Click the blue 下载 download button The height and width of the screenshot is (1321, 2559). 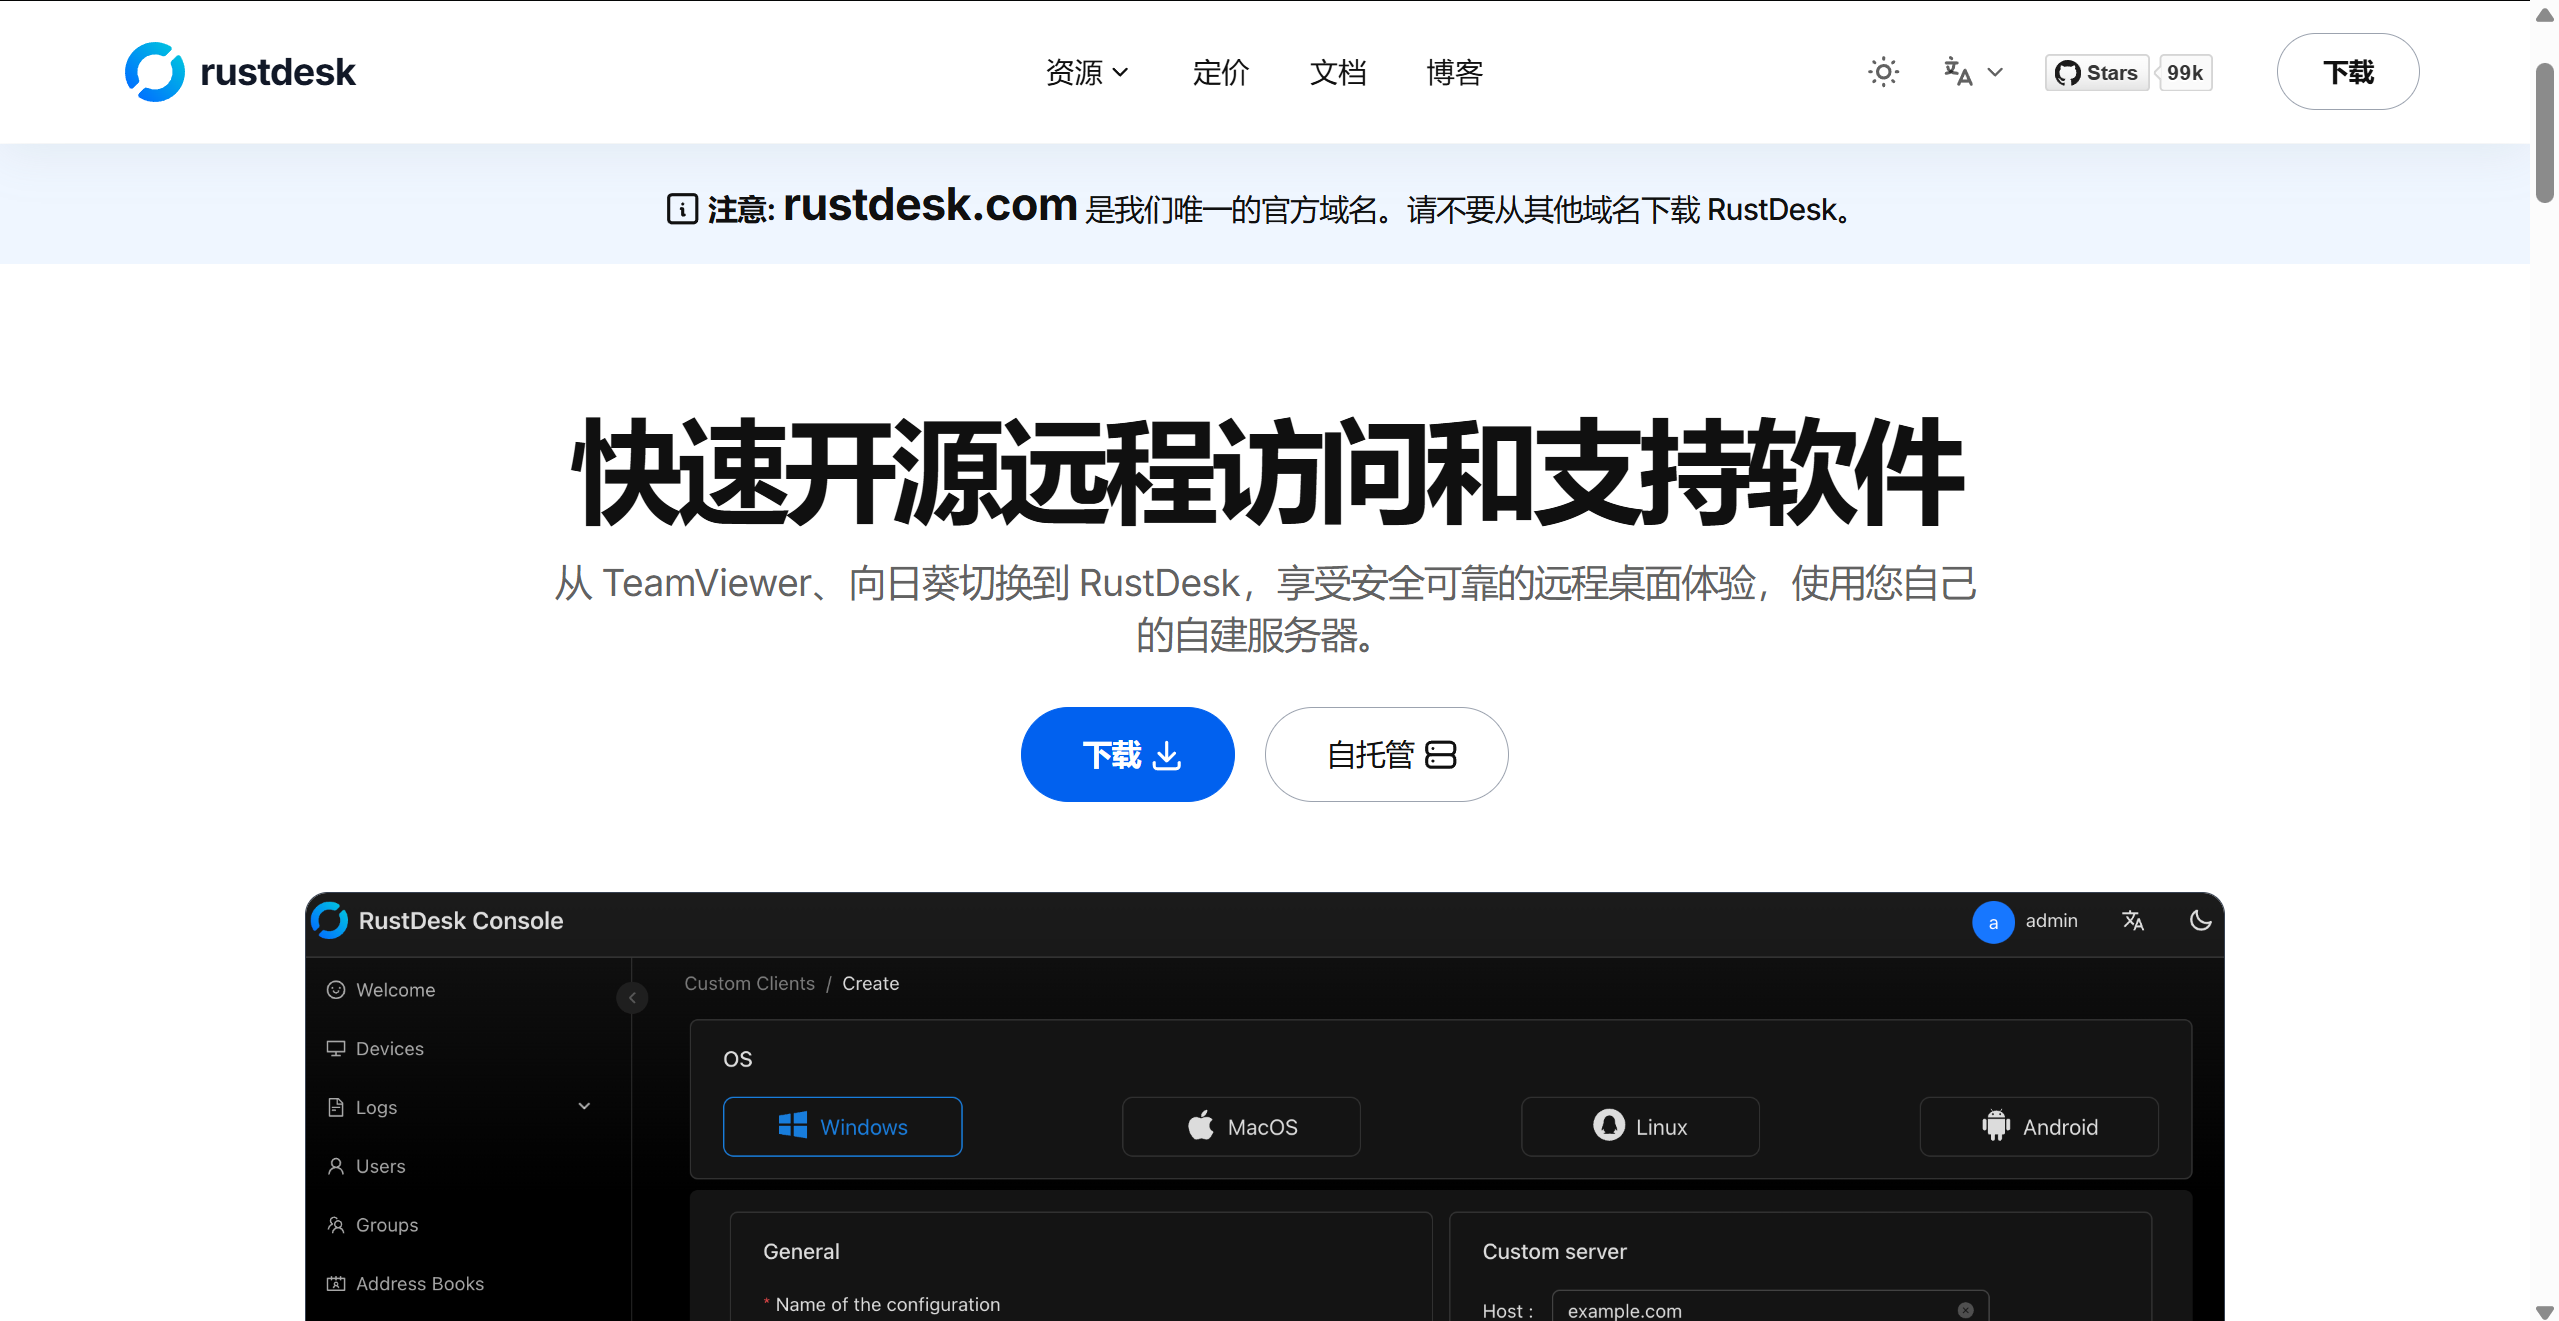1127,754
